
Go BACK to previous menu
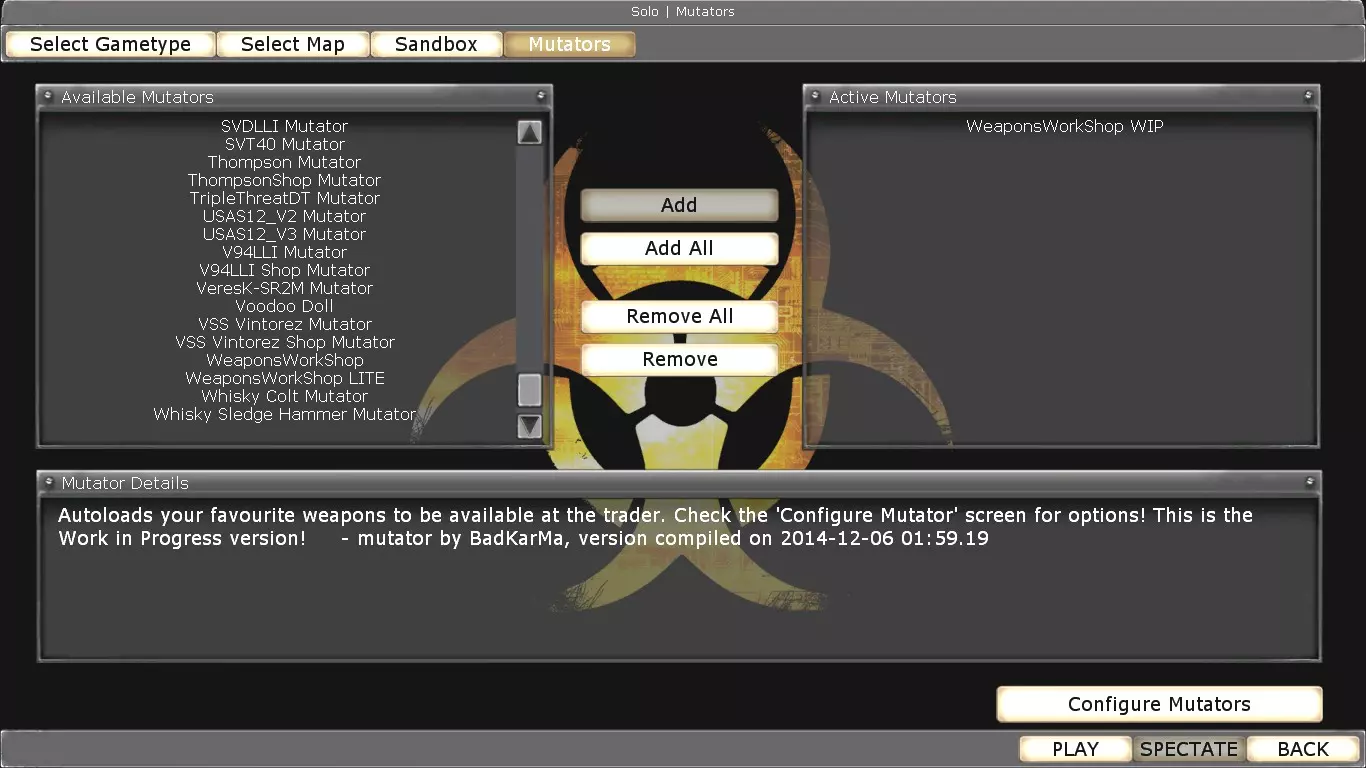point(1303,749)
